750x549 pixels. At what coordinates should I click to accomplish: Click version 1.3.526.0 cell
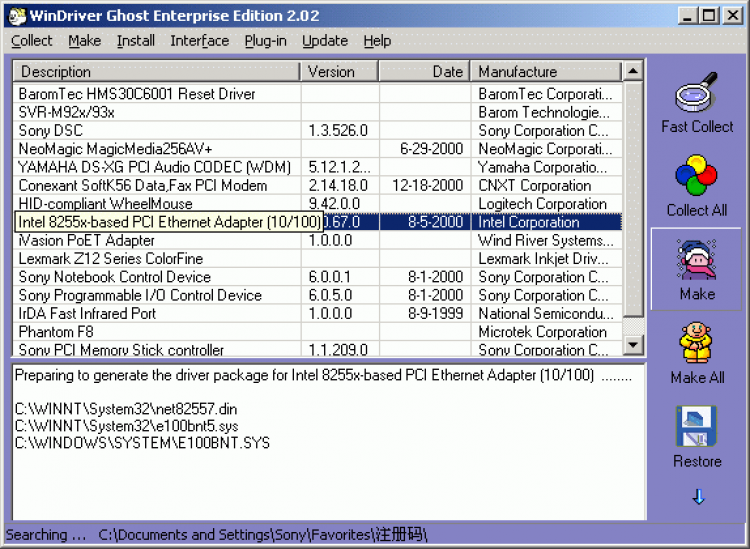338,130
